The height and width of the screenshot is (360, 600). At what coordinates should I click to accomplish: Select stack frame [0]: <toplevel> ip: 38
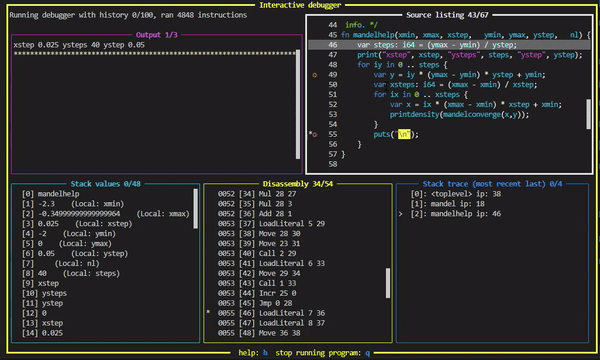coord(456,194)
